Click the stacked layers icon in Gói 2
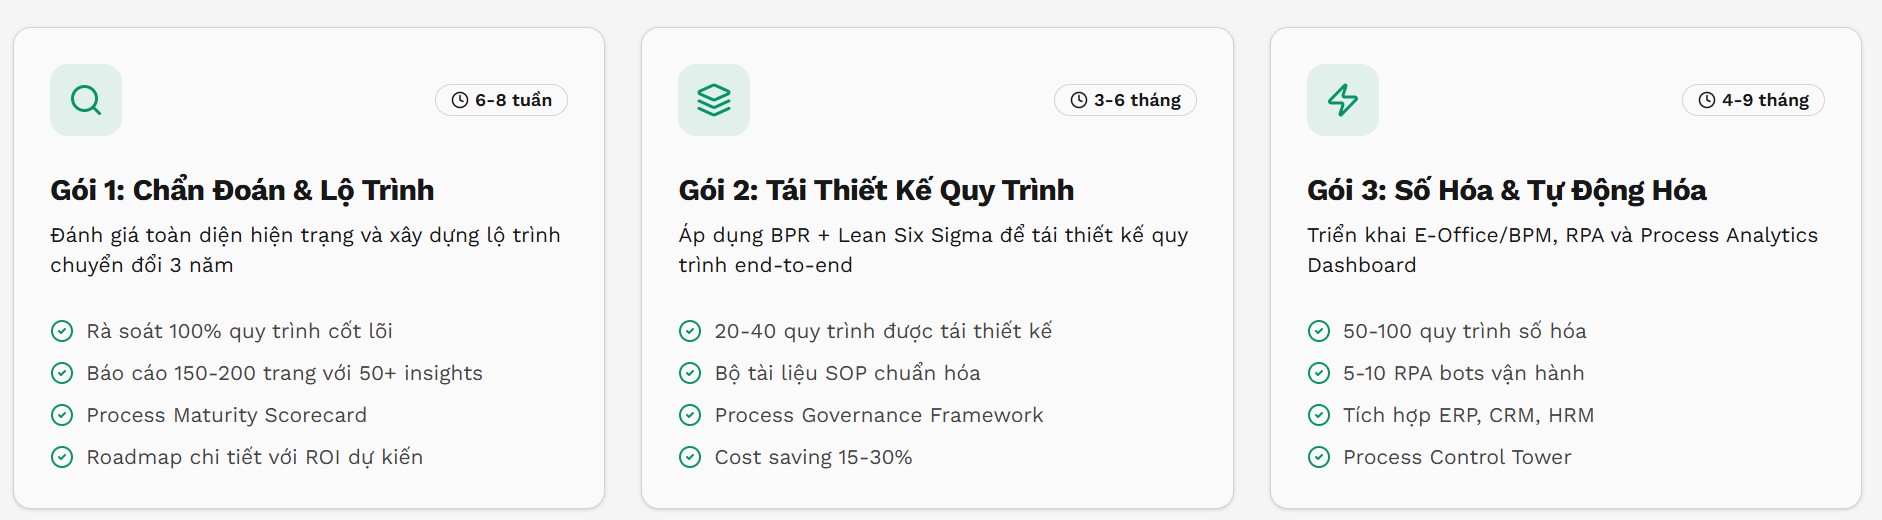The image size is (1882, 520). (x=714, y=100)
